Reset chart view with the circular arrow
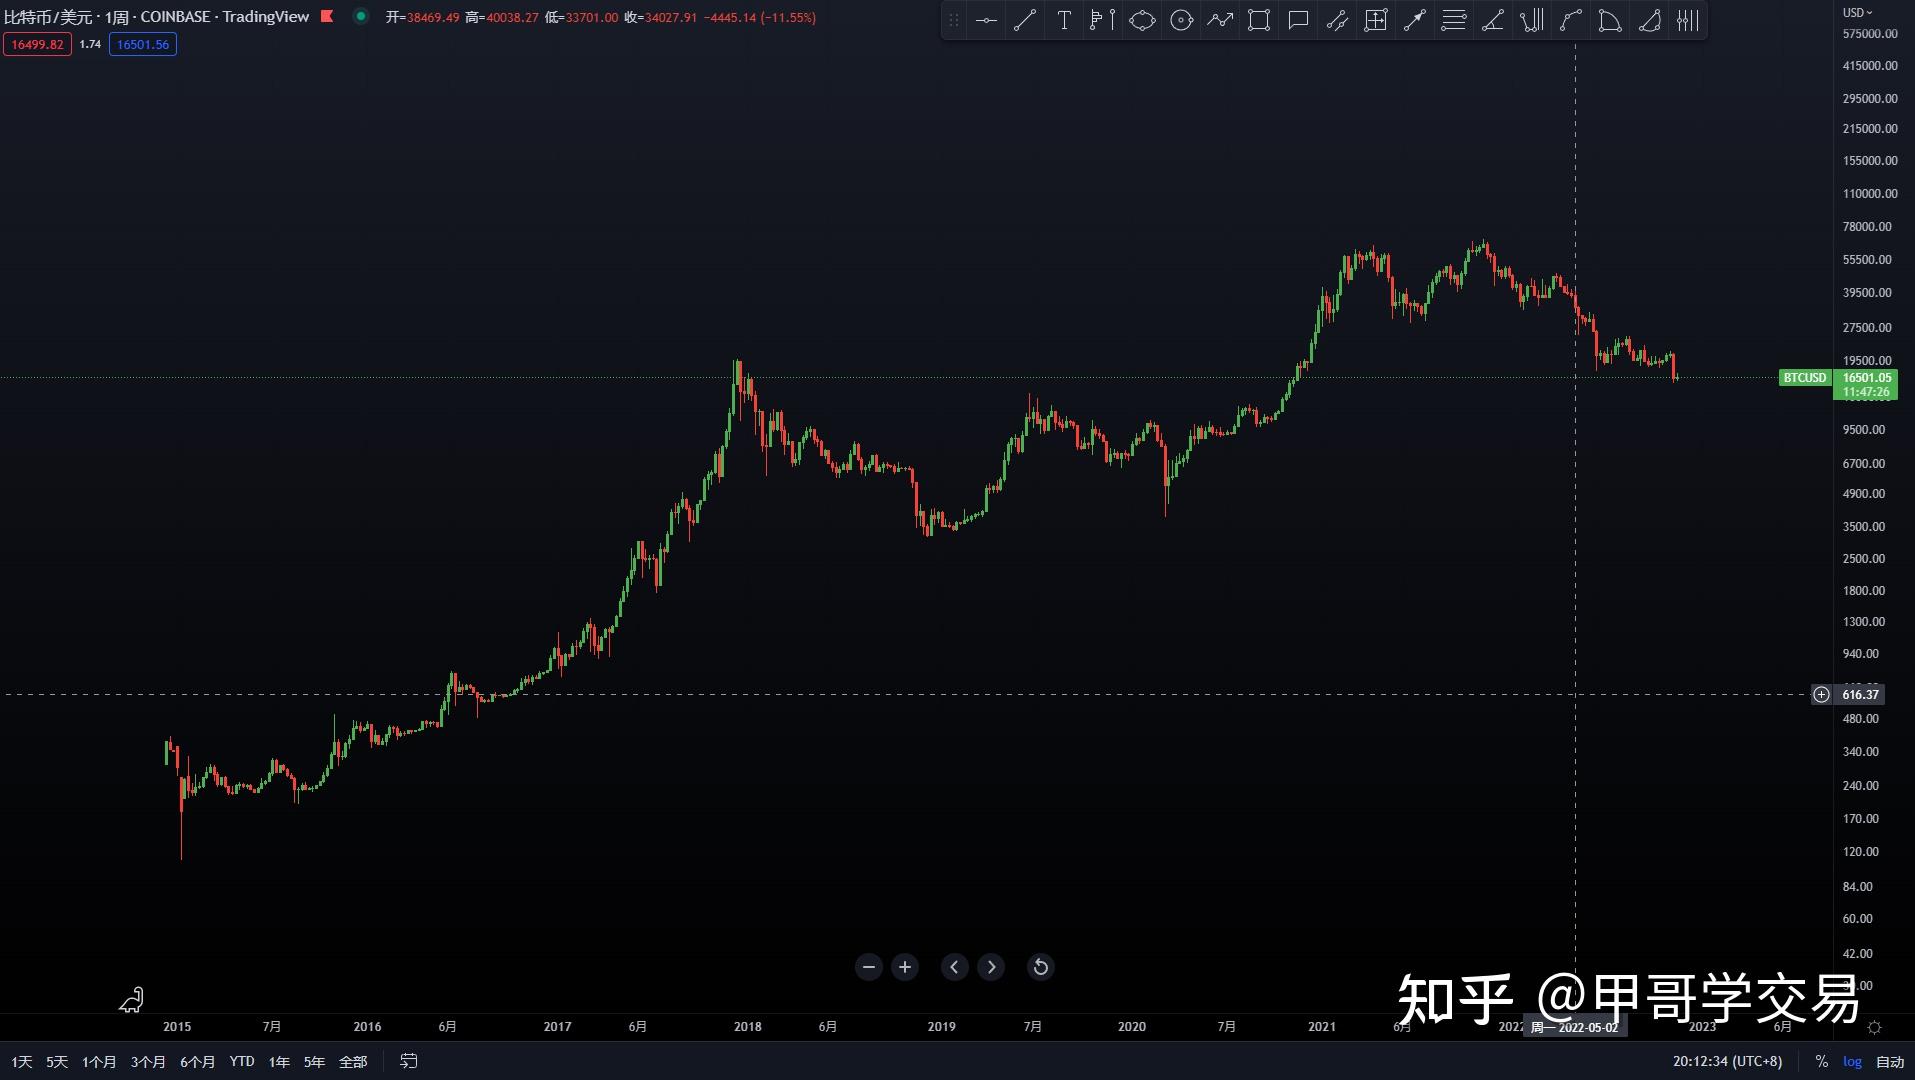Viewport: 1915px width, 1080px height. pyautogui.click(x=1040, y=967)
